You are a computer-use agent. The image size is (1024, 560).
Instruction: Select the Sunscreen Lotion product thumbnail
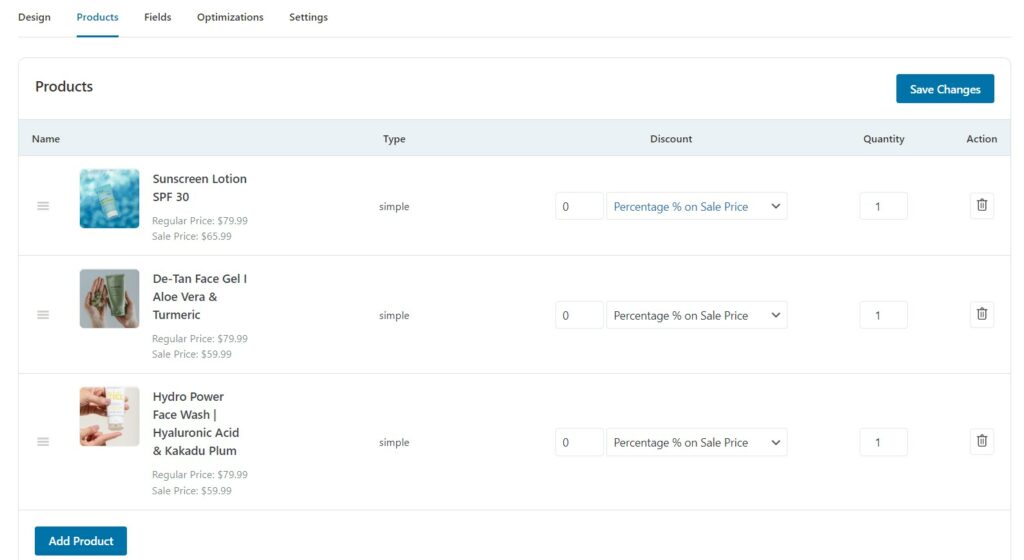[109, 198]
